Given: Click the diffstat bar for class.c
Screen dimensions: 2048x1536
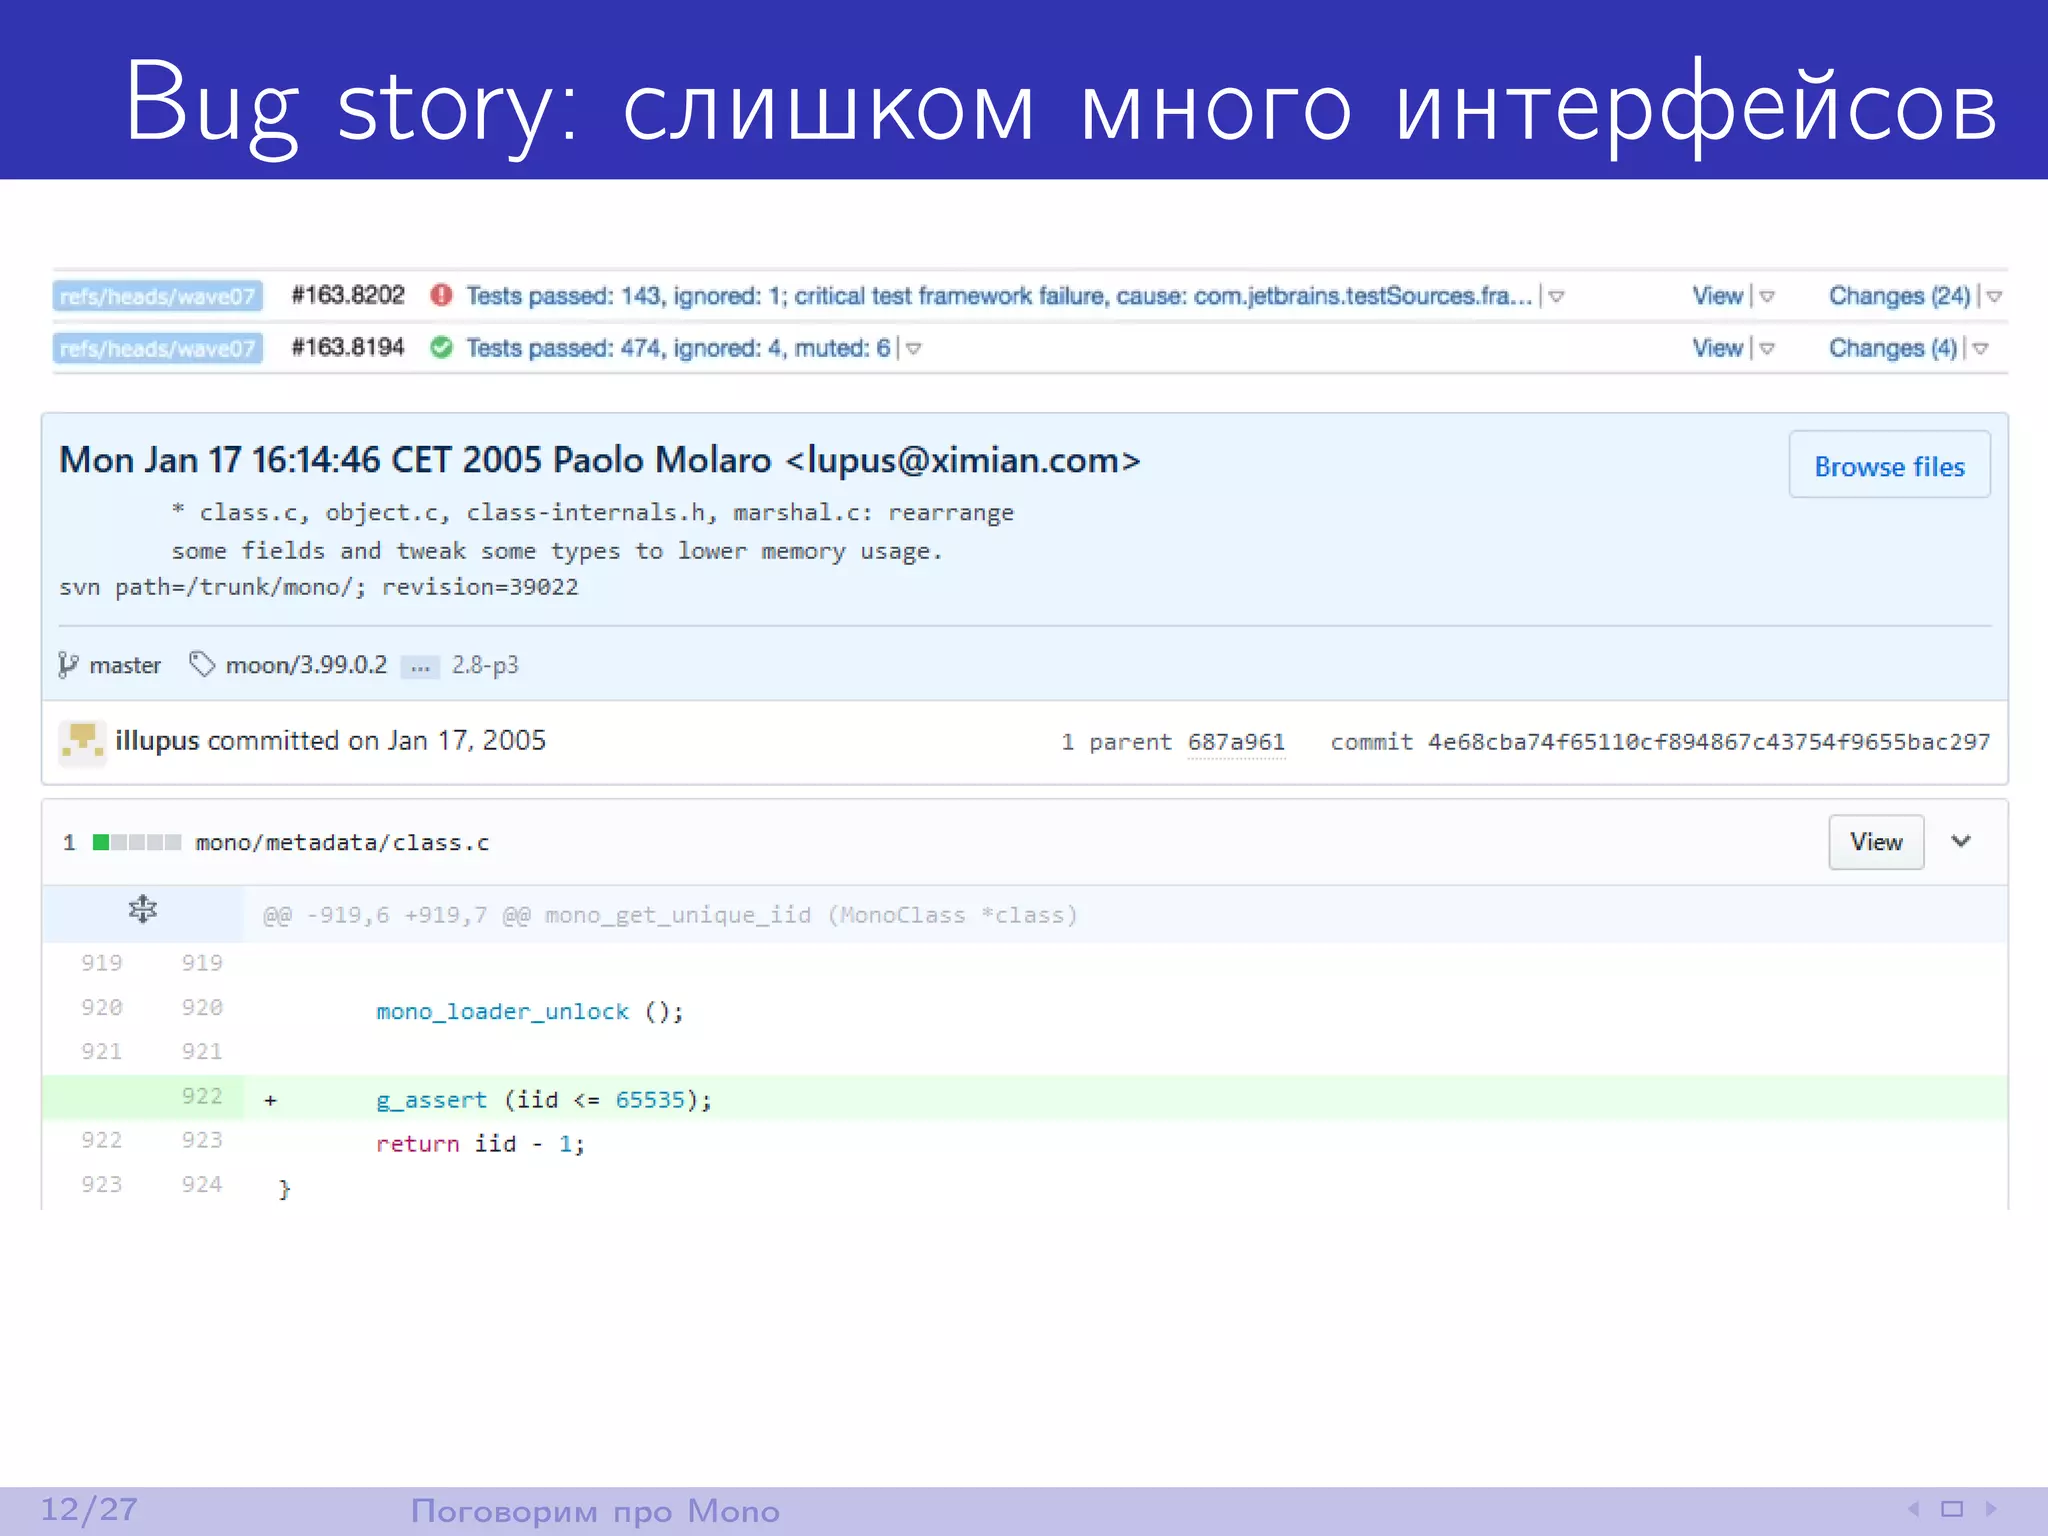Looking at the screenshot, I should click(x=137, y=842).
